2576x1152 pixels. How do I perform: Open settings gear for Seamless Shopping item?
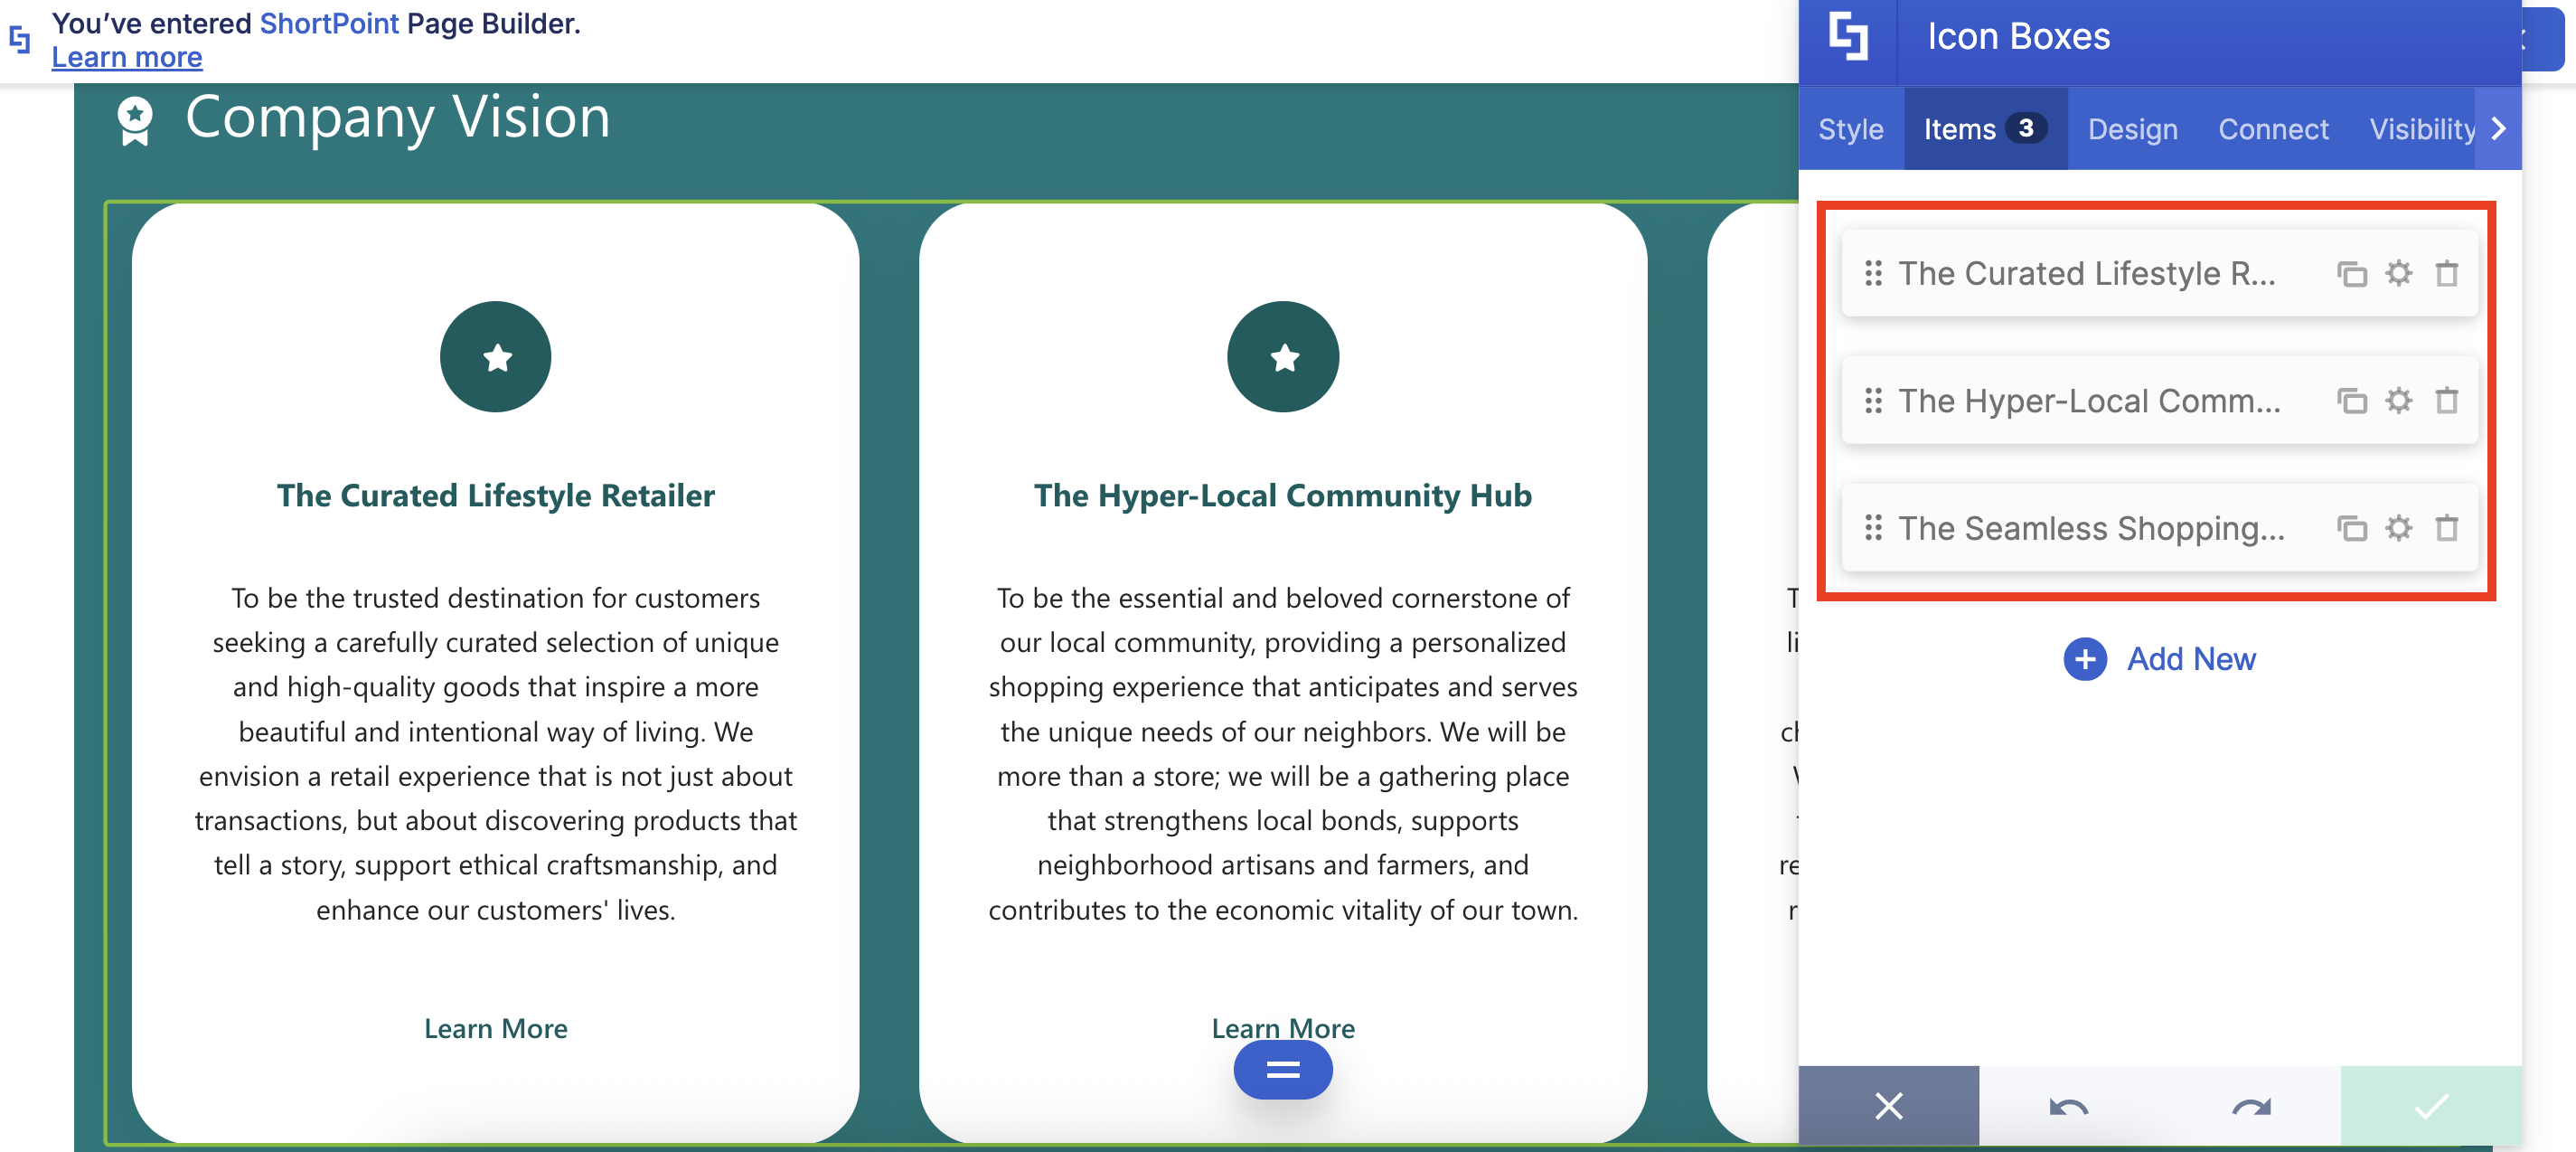[2398, 528]
